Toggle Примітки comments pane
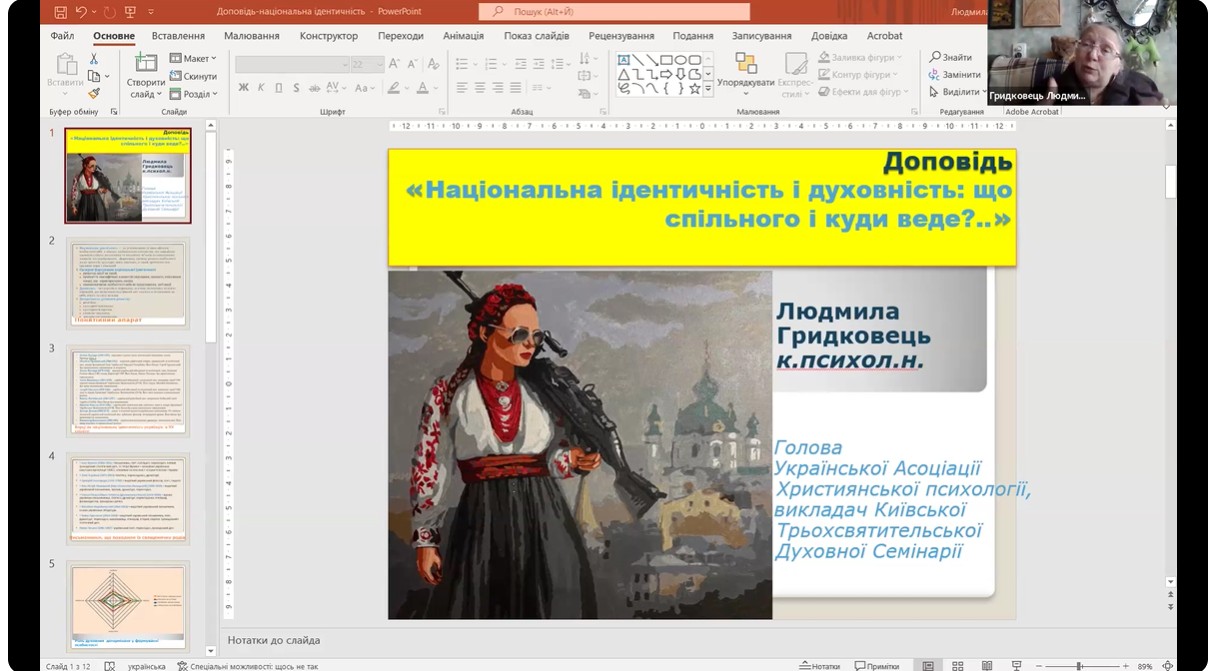The width and height of the screenshot is (1212, 671). pyautogui.click(x=877, y=665)
